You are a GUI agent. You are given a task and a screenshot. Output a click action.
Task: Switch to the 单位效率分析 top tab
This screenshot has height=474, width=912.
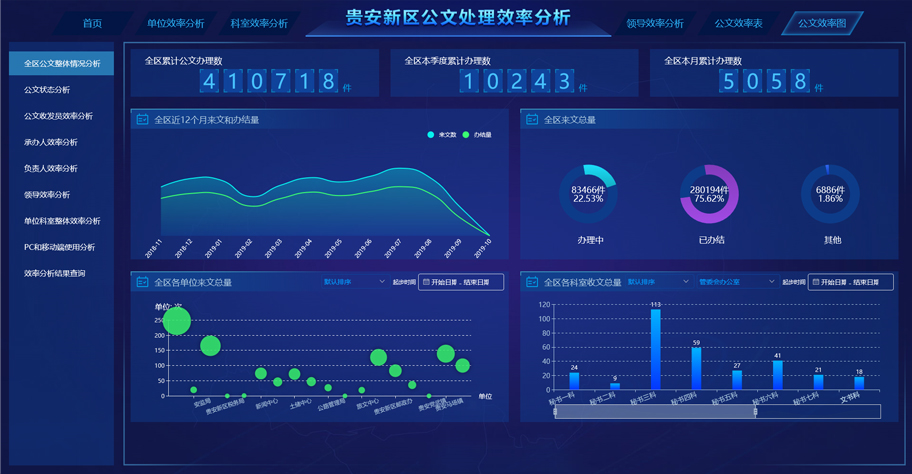point(175,23)
